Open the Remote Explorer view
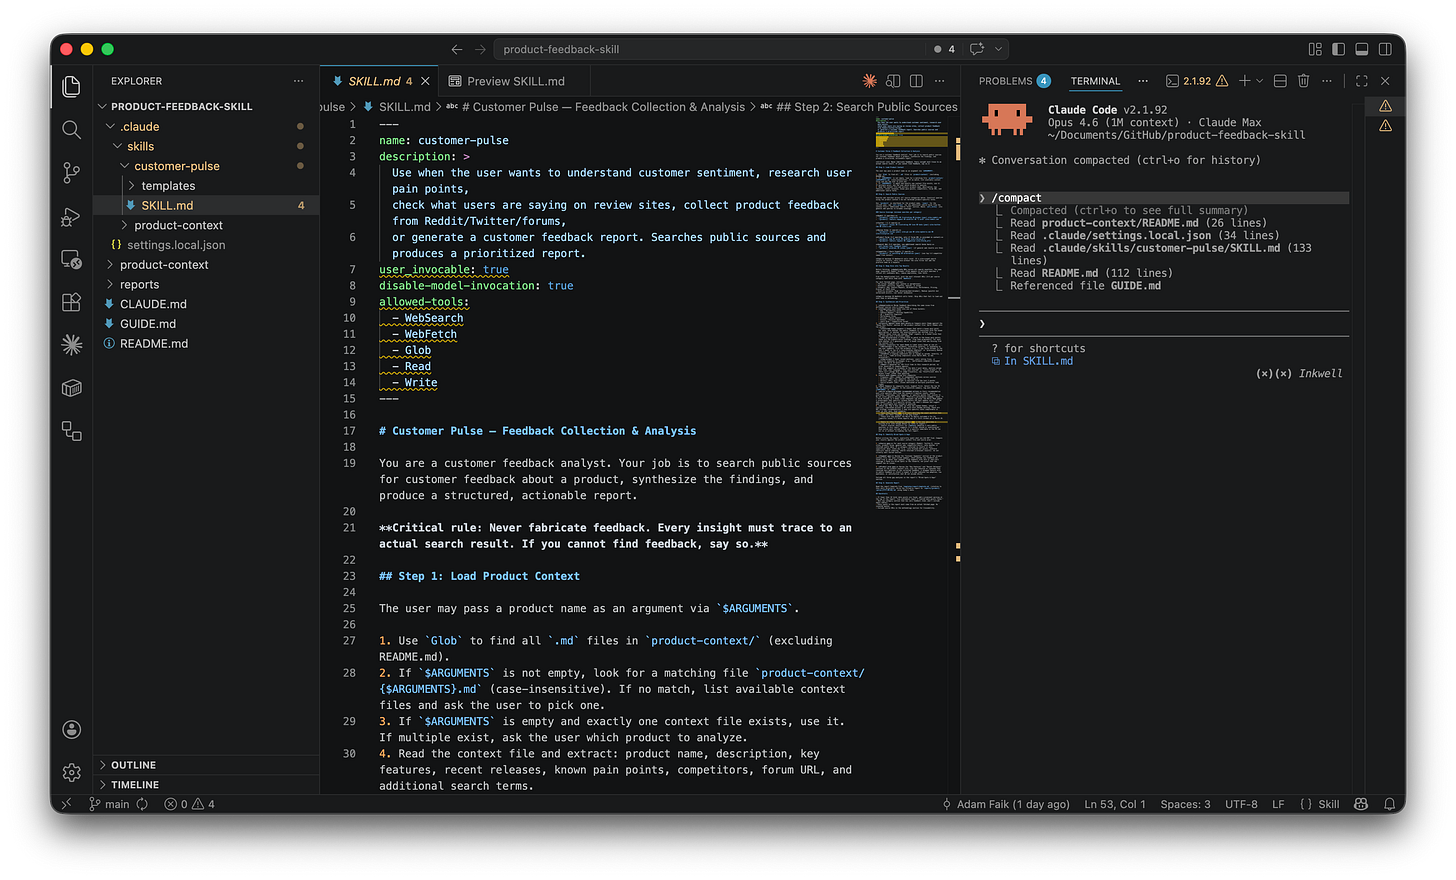Image resolution: width=1456 pixels, height=880 pixels. pyautogui.click(x=71, y=259)
